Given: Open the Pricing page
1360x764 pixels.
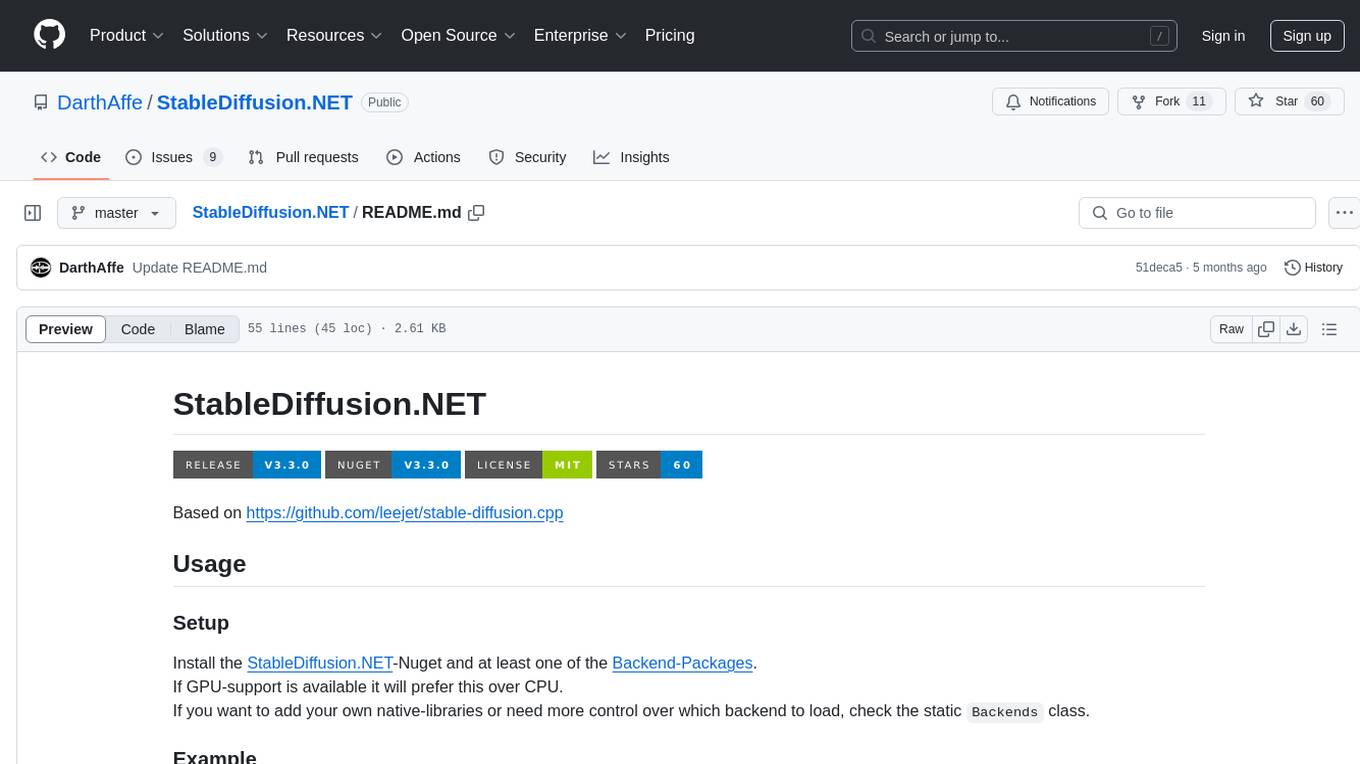Looking at the screenshot, I should (x=670, y=35).
